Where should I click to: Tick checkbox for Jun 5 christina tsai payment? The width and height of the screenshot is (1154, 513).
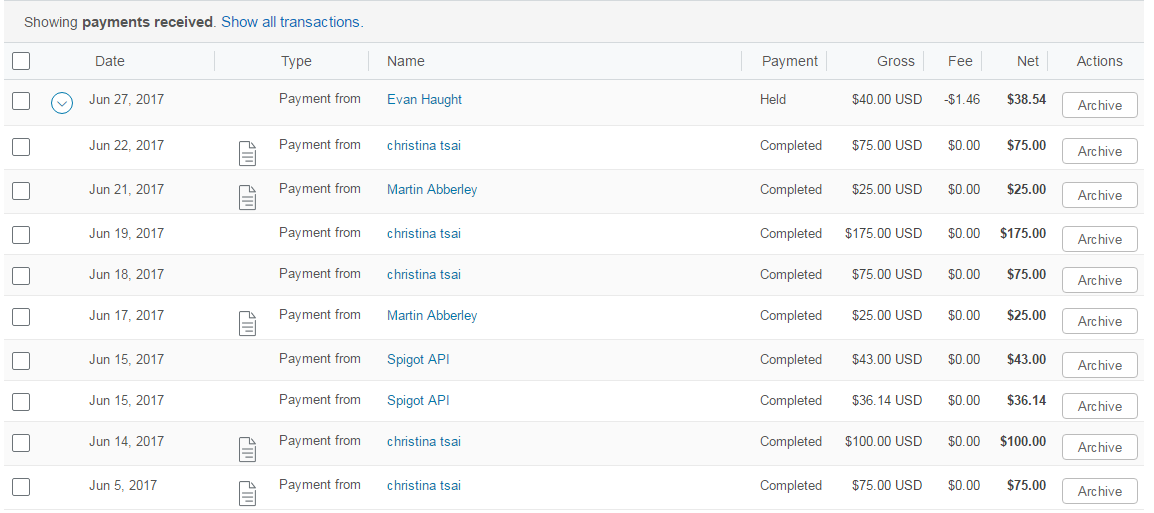(x=21, y=486)
